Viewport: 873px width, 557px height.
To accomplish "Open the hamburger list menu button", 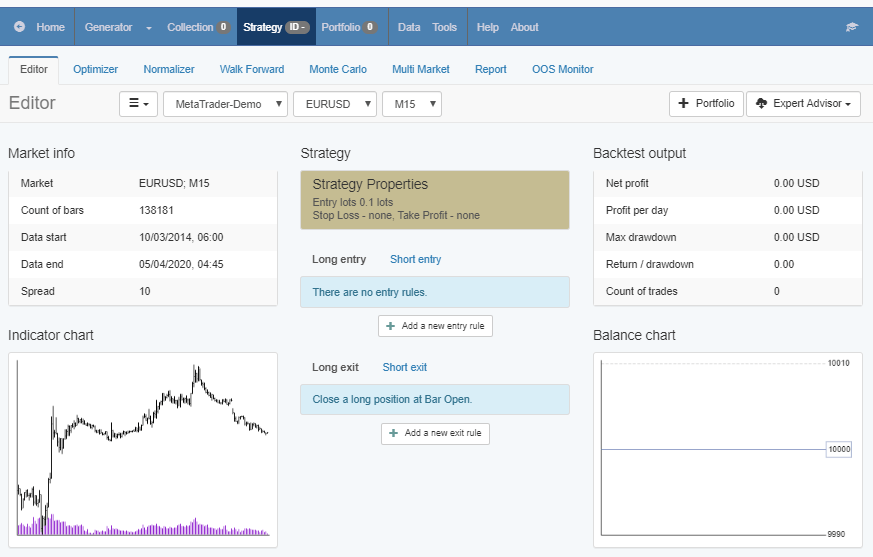I will click(138, 104).
